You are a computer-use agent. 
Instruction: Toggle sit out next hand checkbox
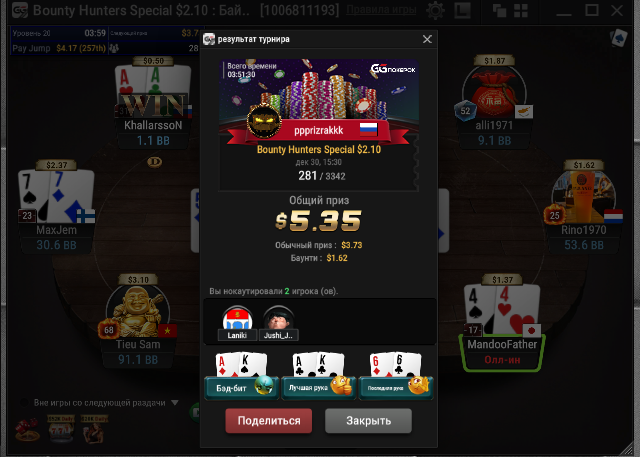click(x=24, y=403)
